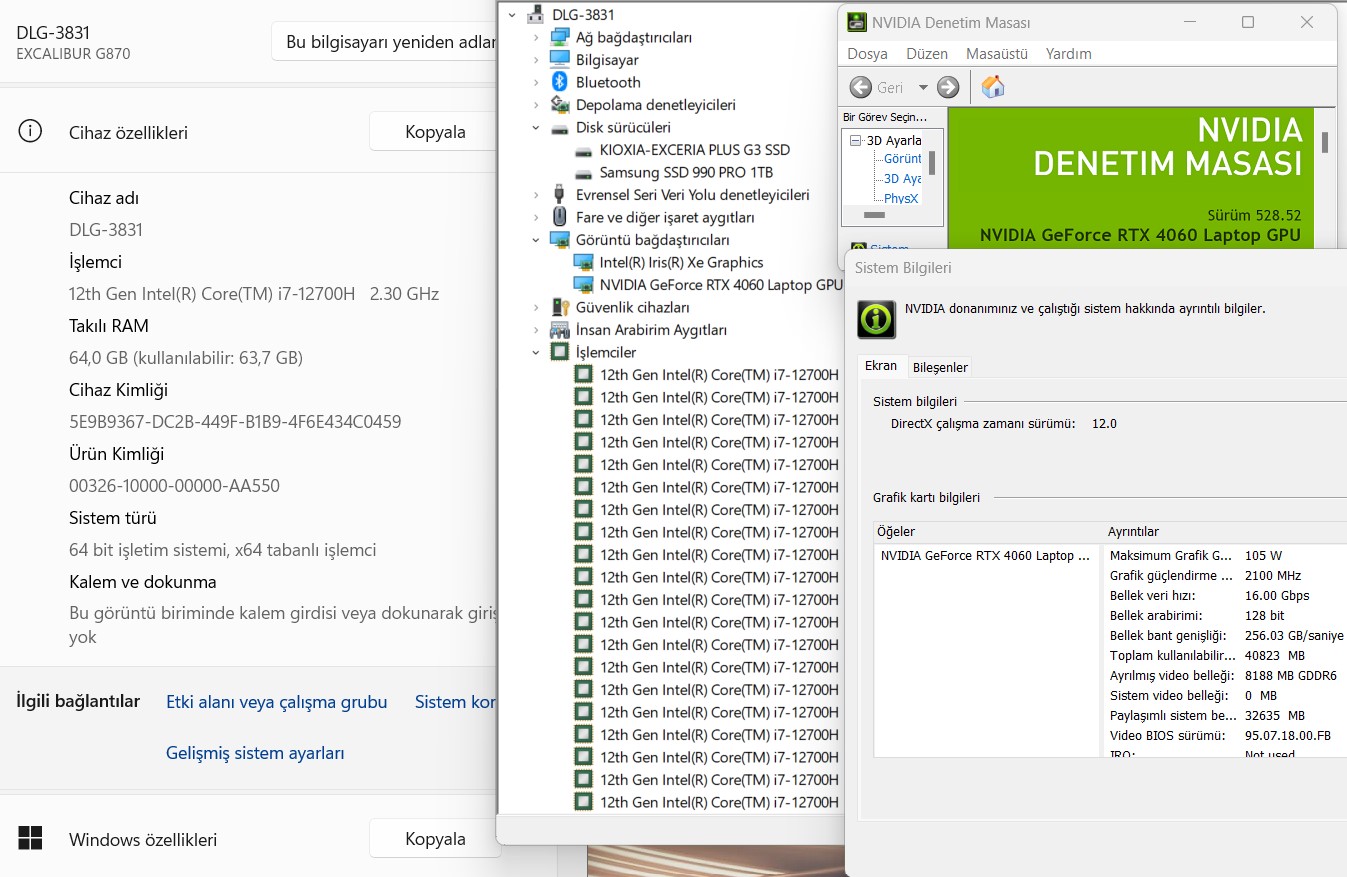
Task: Click the icon next to Intel Iris Xe Graphics
Action: [584, 262]
